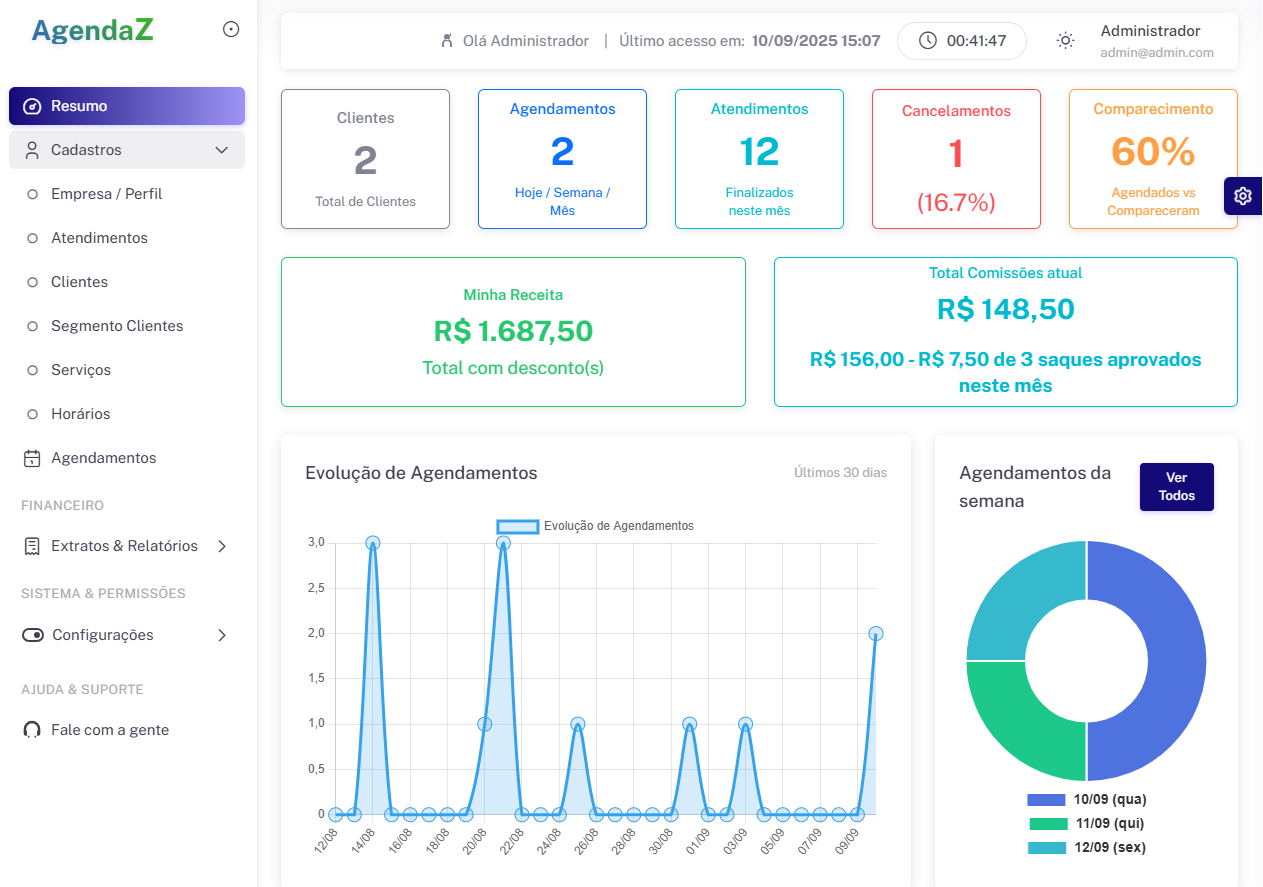Collapse the Cadastros menu chevron
Screen dimensions: 1263x887
click(222, 150)
